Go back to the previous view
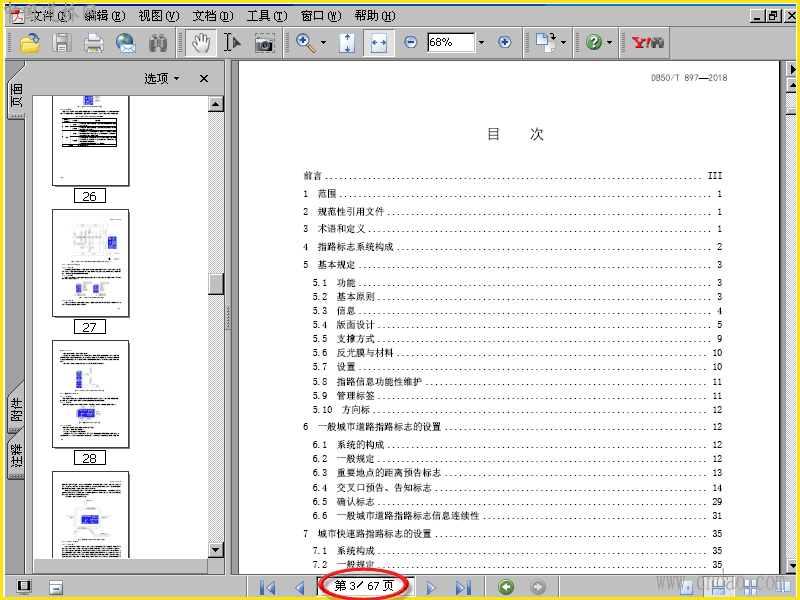Screen dimensions: 800x600 pos(506,587)
